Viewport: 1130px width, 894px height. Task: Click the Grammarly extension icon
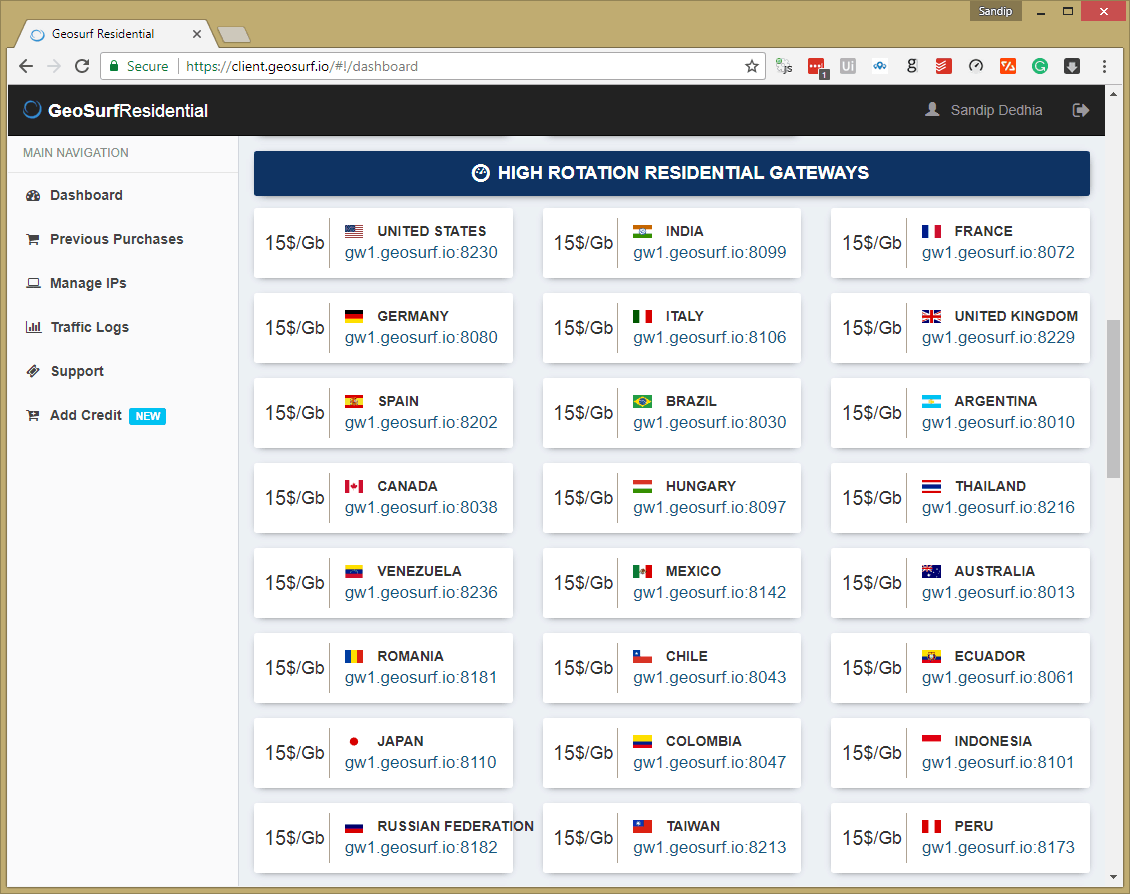[1039, 66]
